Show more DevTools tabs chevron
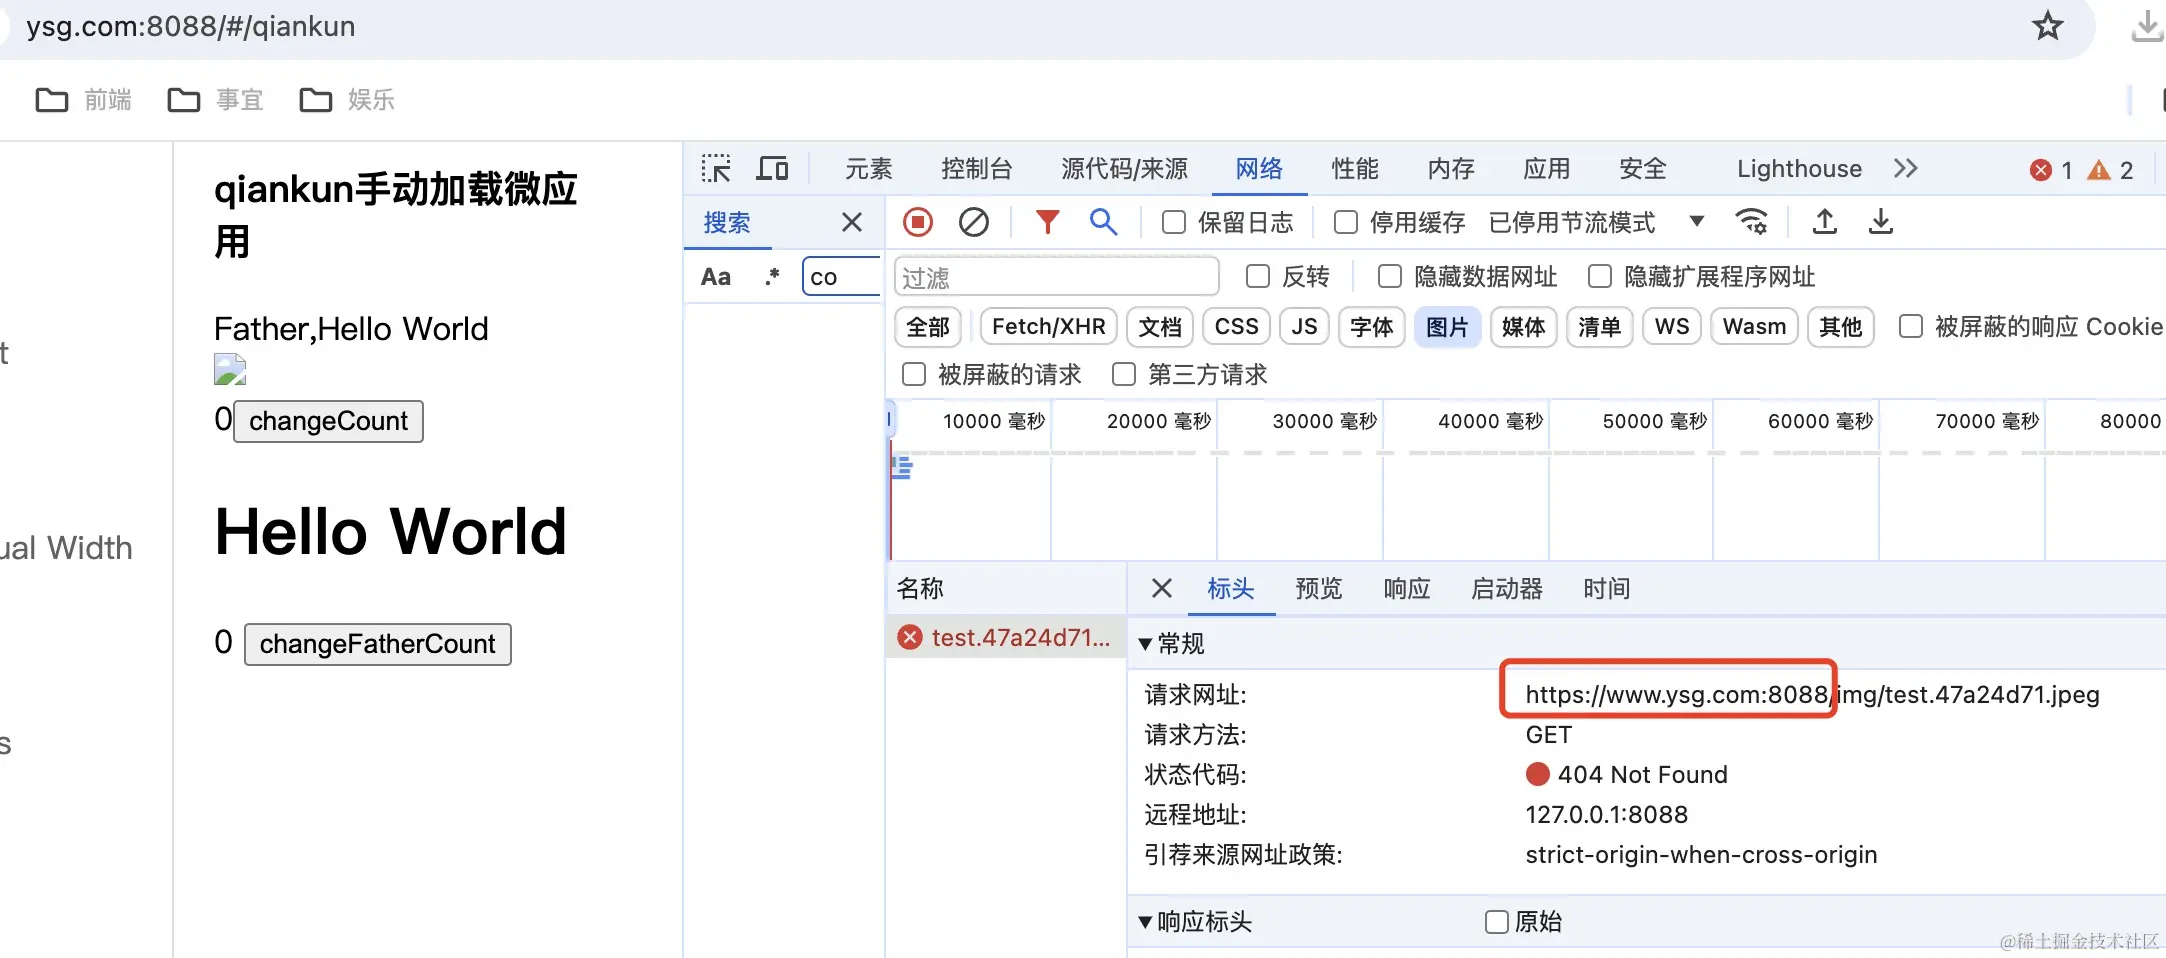The image size is (2166, 958). click(x=1905, y=168)
